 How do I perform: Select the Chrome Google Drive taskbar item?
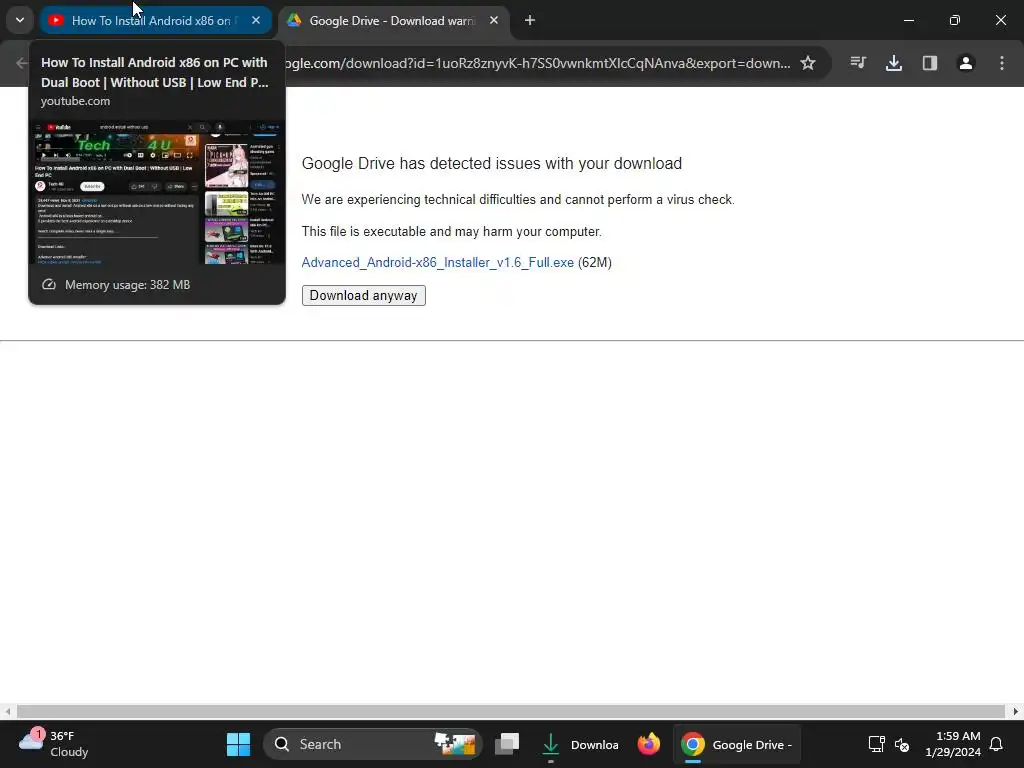pos(737,744)
